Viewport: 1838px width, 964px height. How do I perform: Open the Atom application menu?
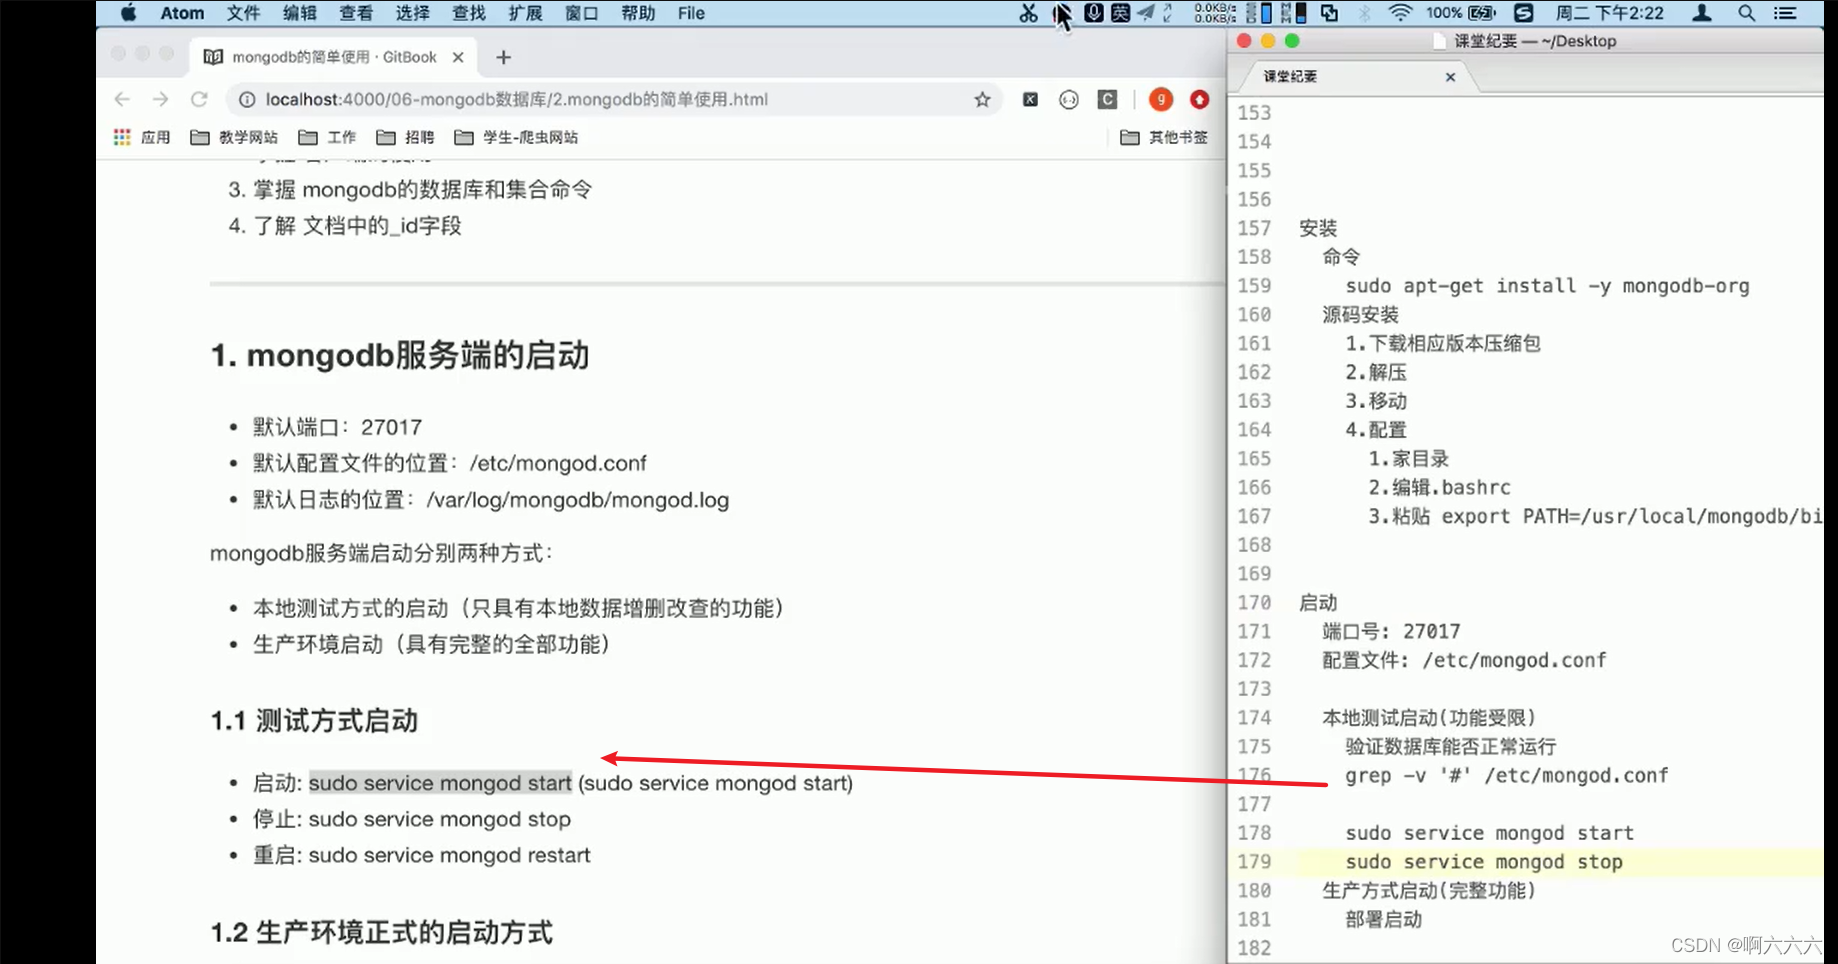(x=182, y=13)
